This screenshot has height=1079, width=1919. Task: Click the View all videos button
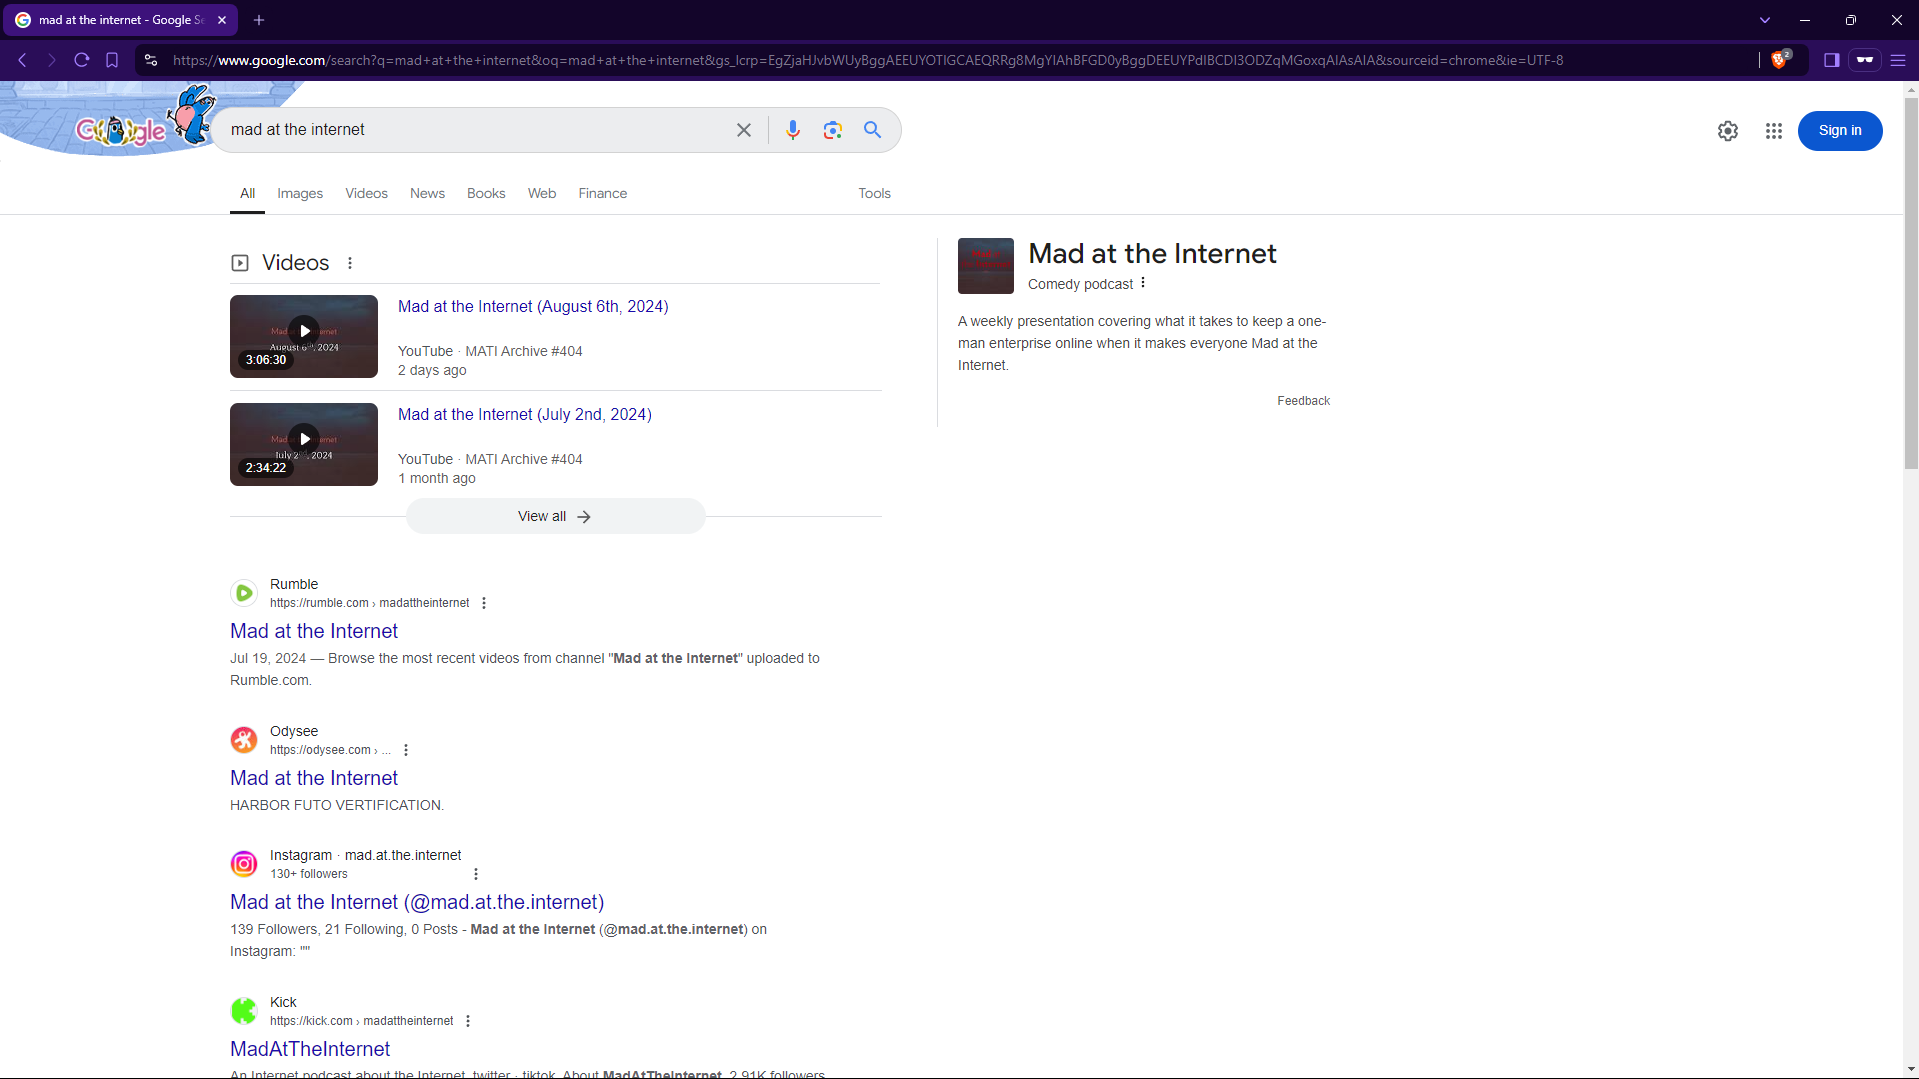point(555,516)
